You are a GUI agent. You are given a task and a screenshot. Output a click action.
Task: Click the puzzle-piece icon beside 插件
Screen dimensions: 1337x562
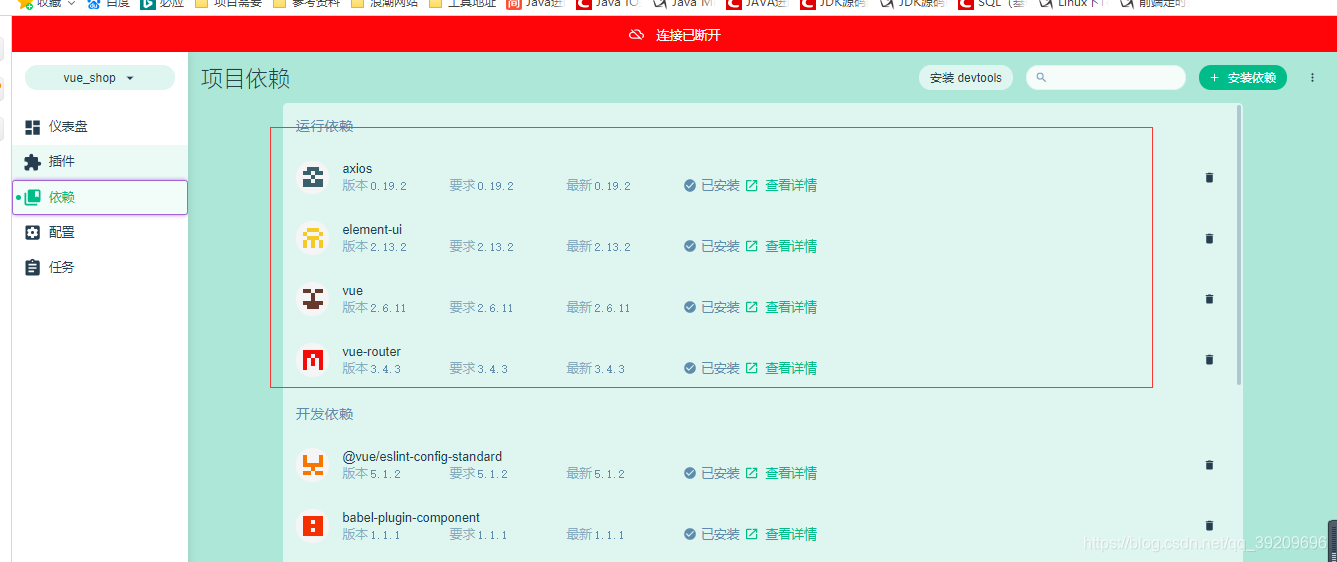click(x=32, y=162)
